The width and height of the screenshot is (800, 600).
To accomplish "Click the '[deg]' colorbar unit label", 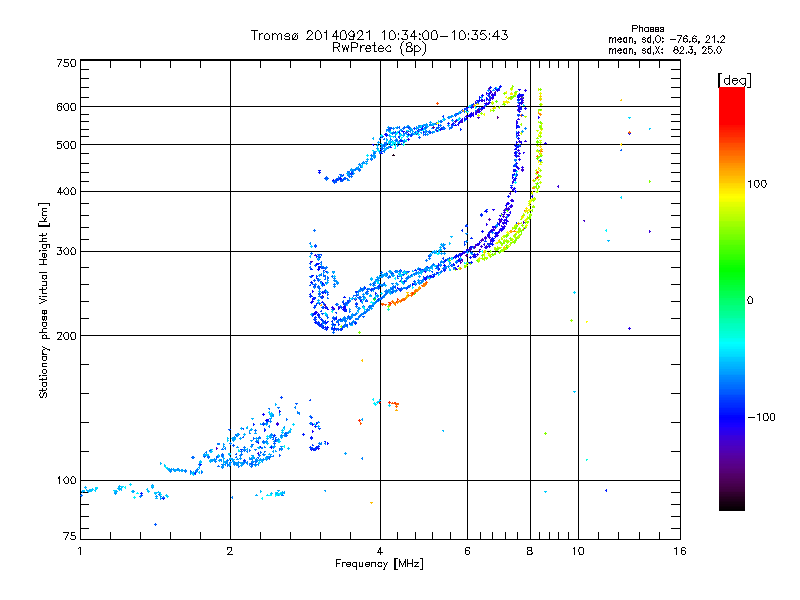I will [x=734, y=80].
